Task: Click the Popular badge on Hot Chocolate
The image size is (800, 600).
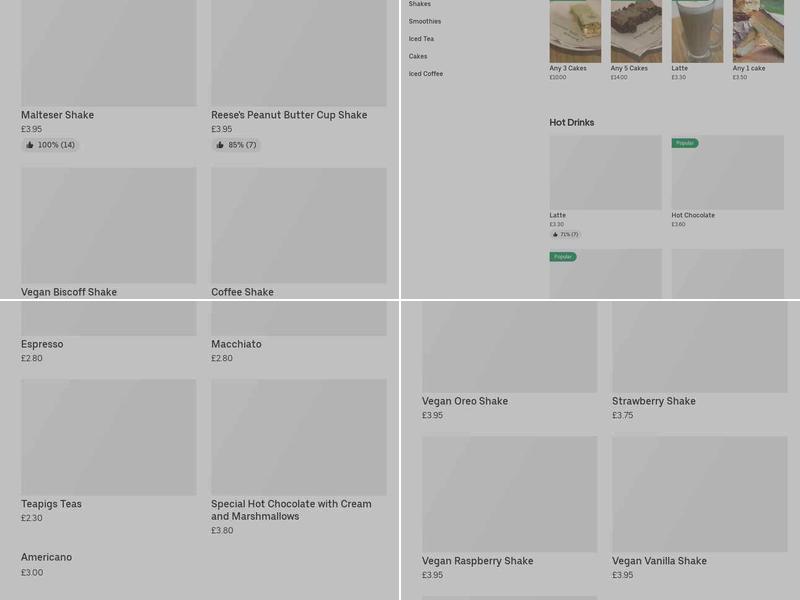Action: [x=685, y=143]
